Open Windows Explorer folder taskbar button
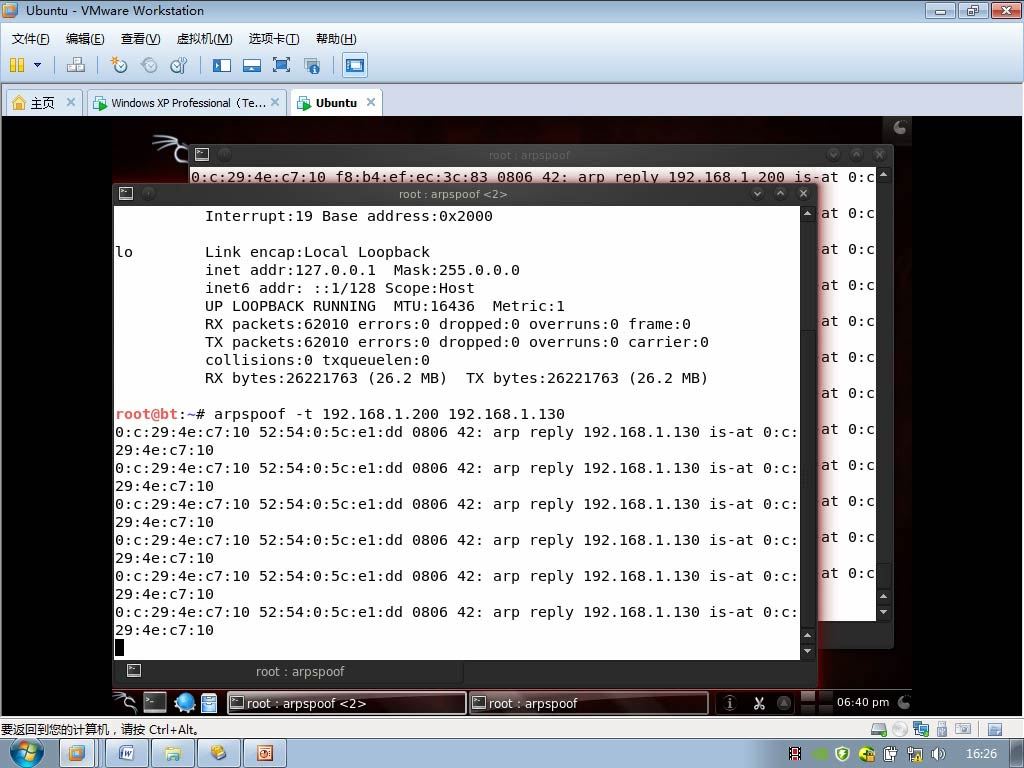Image resolution: width=1024 pixels, height=768 pixels. pos(172,753)
